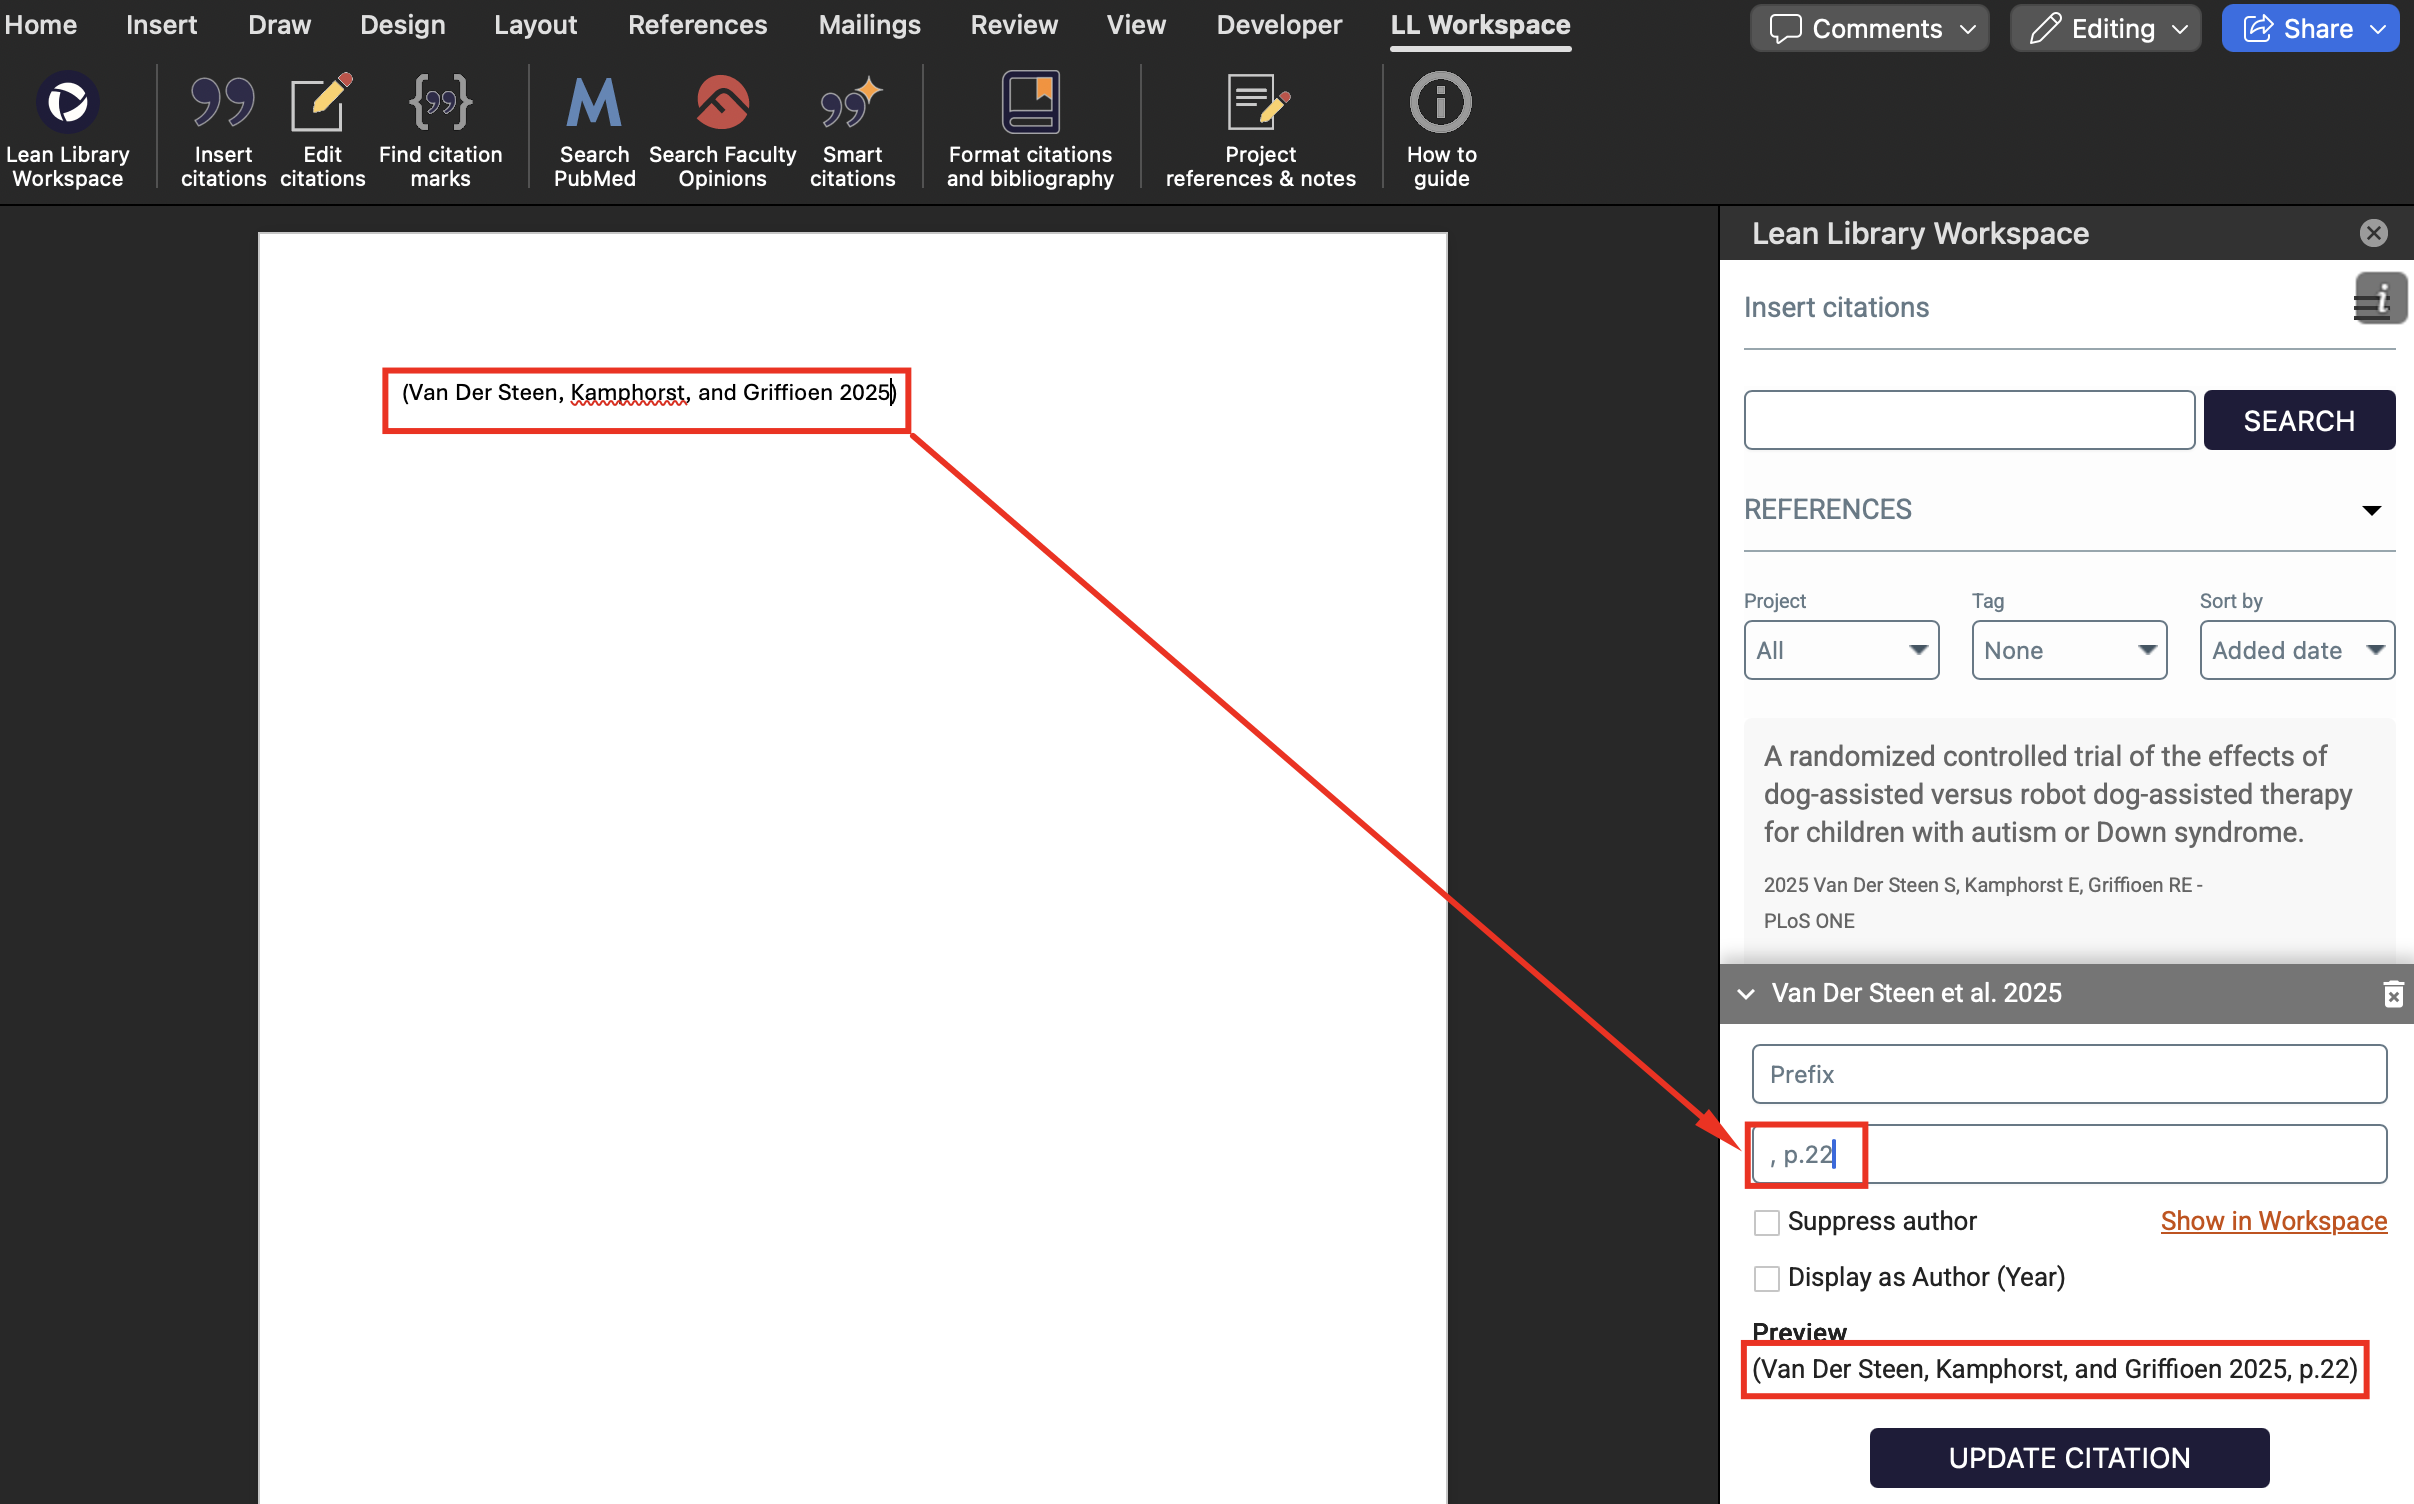Open Find citation marks tool
The width and height of the screenshot is (2414, 1504).
[440, 102]
